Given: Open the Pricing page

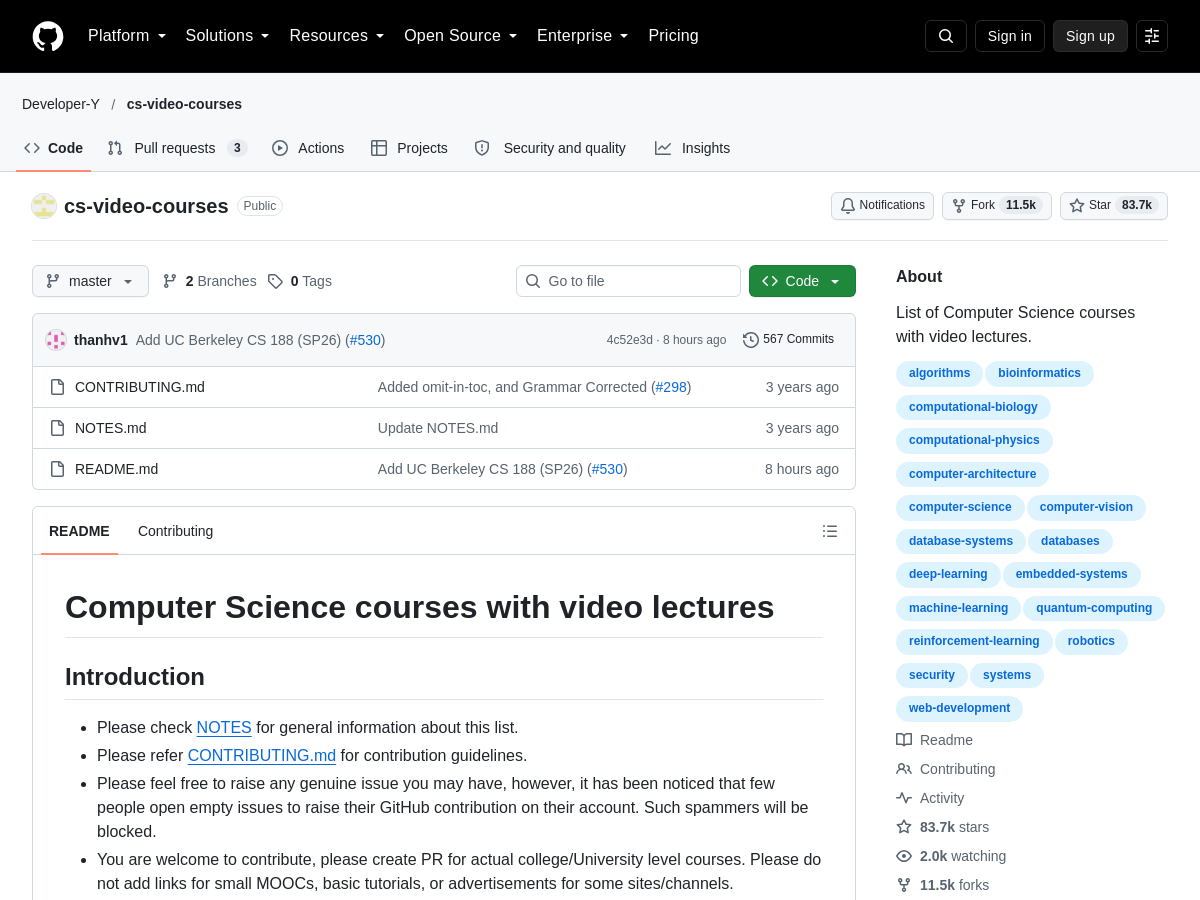Looking at the screenshot, I should tap(674, 36).
